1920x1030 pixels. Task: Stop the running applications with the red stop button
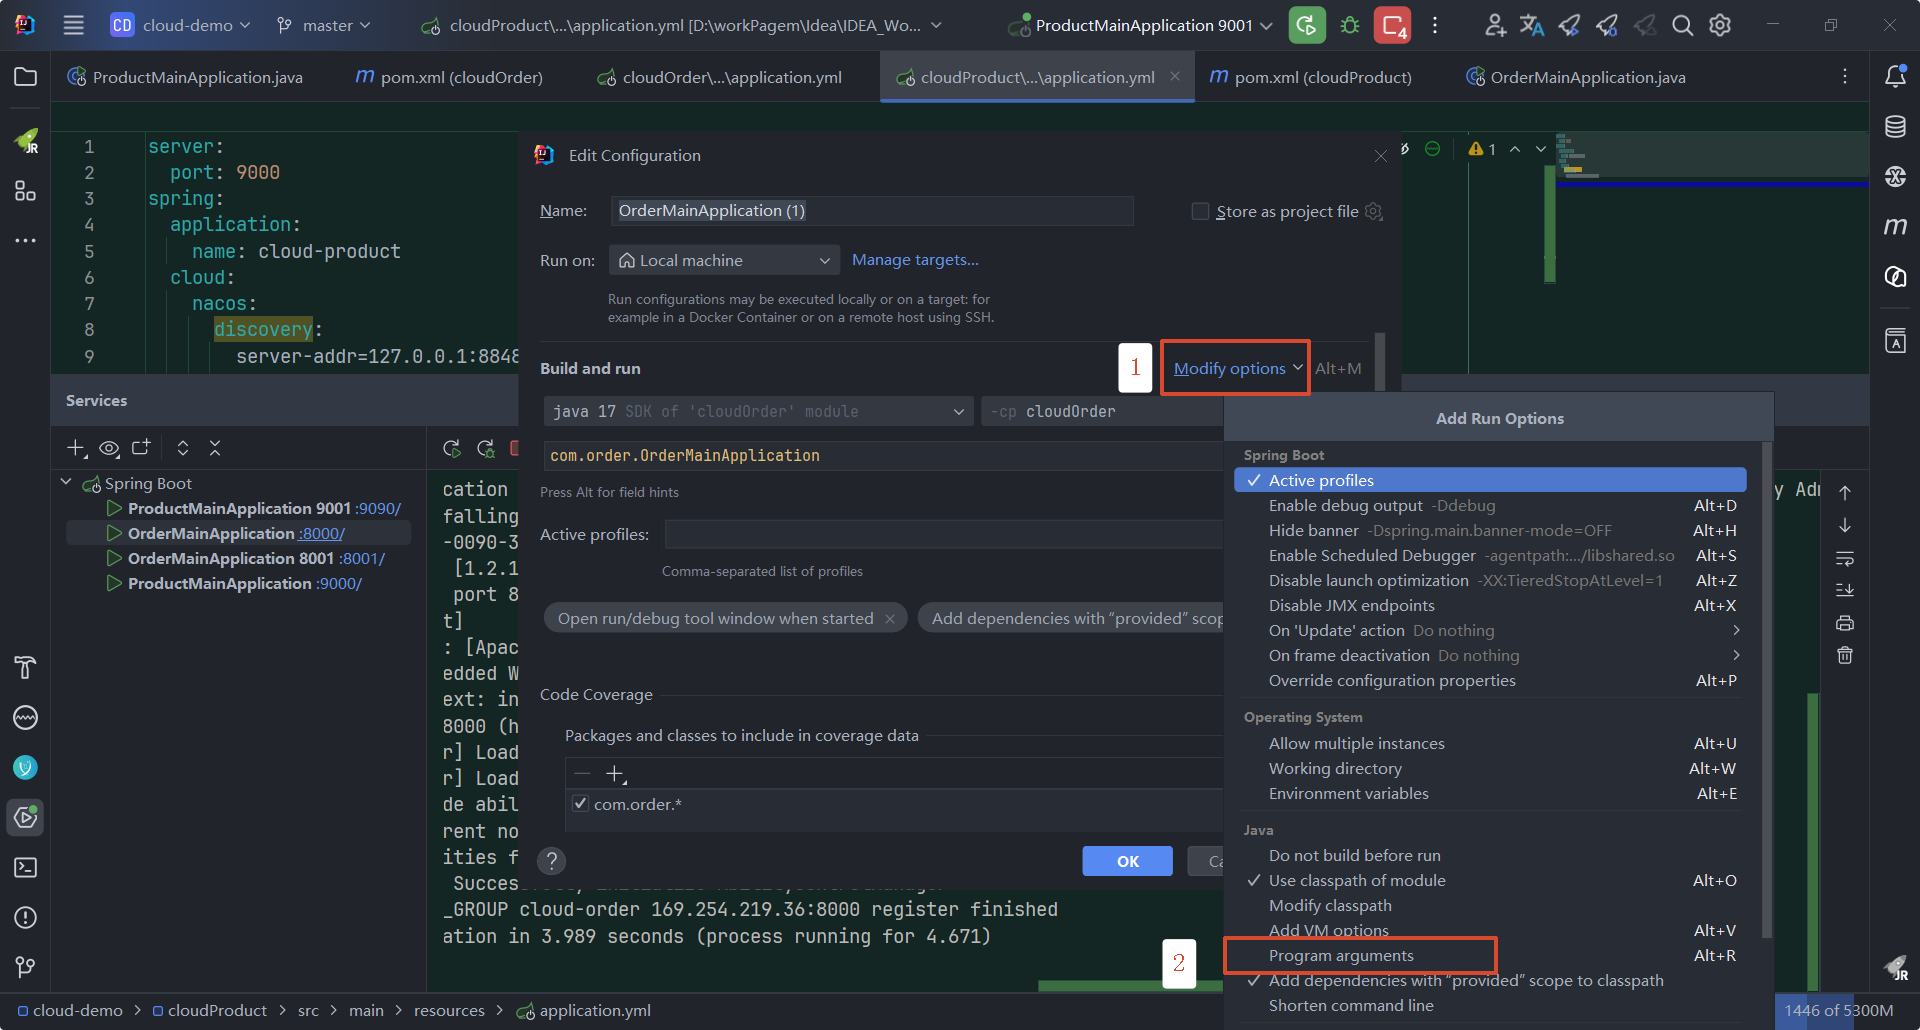(x=1392, y=25)
